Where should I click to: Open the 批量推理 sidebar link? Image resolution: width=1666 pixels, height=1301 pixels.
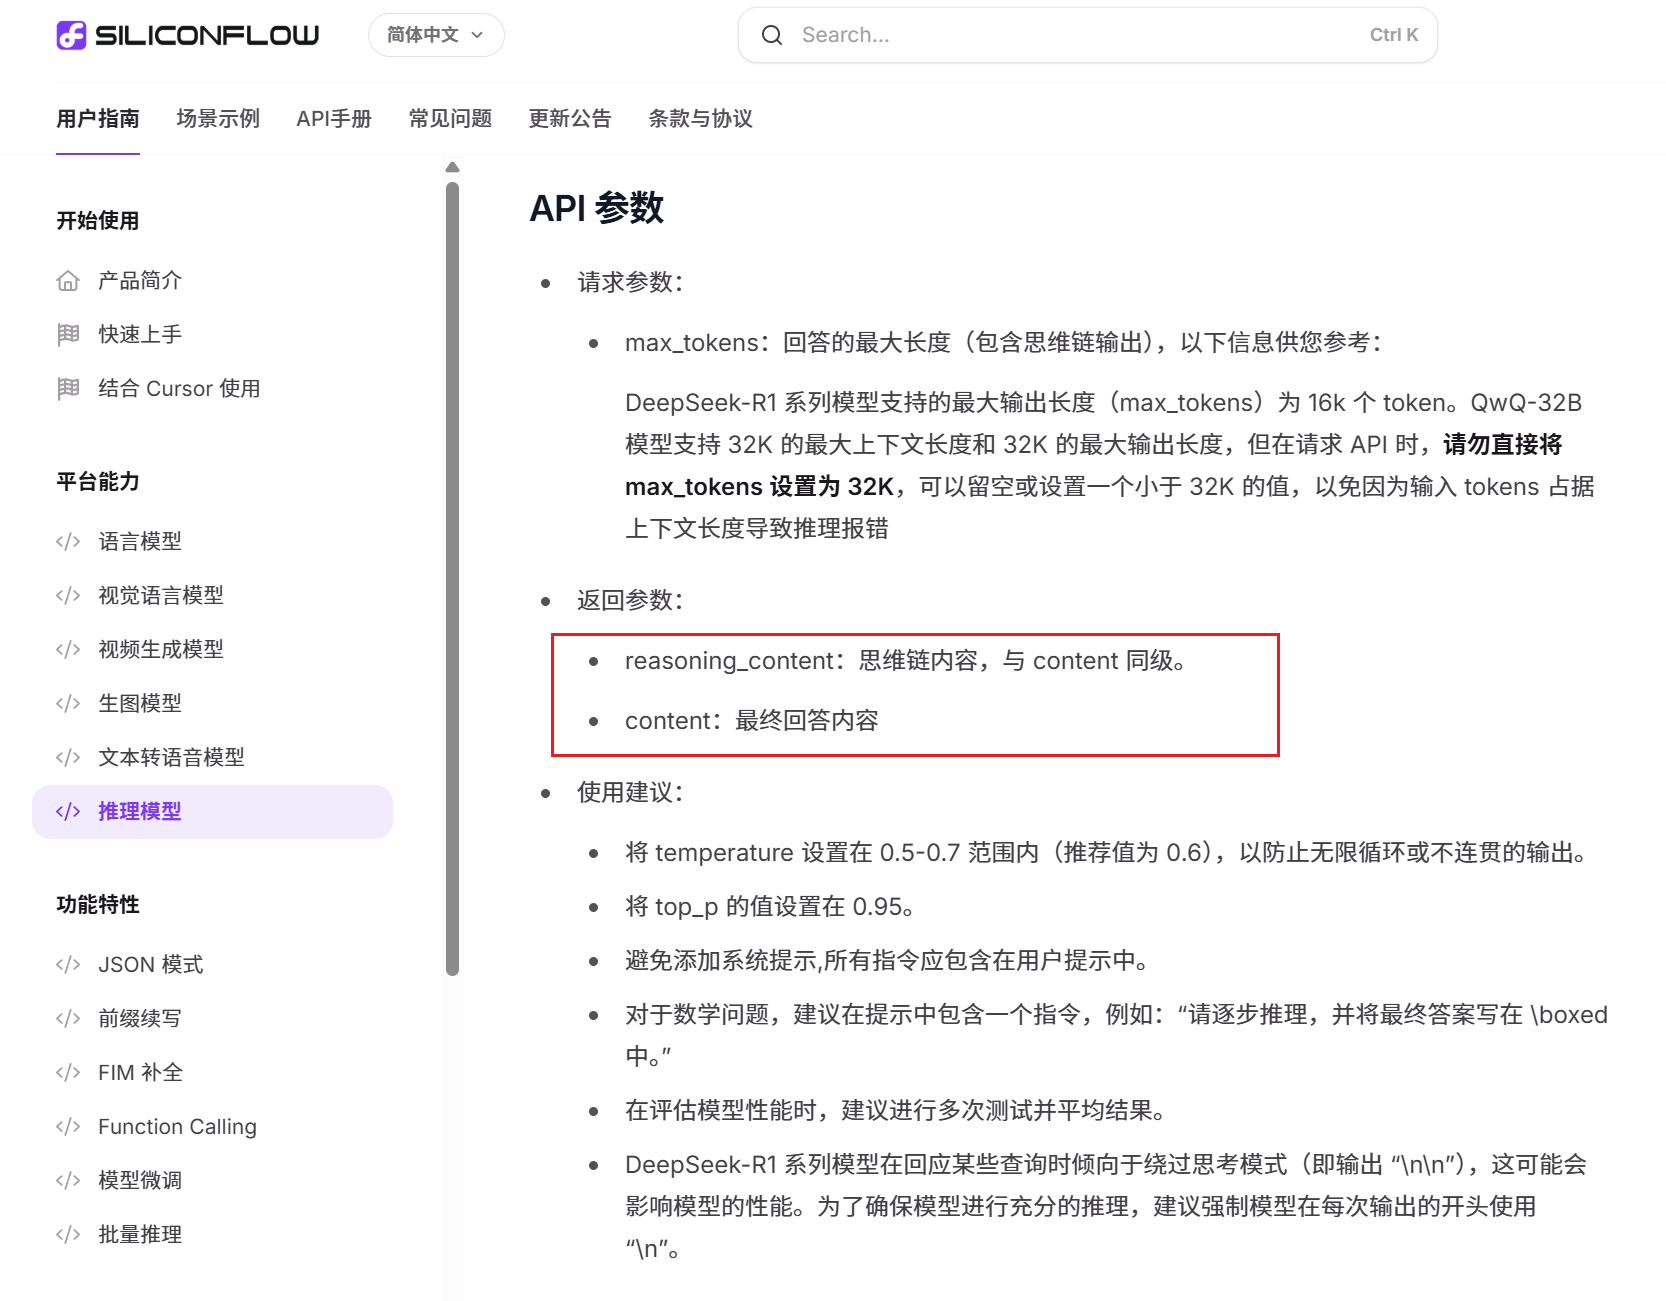pyautogui.click(x=140, y=1235)
